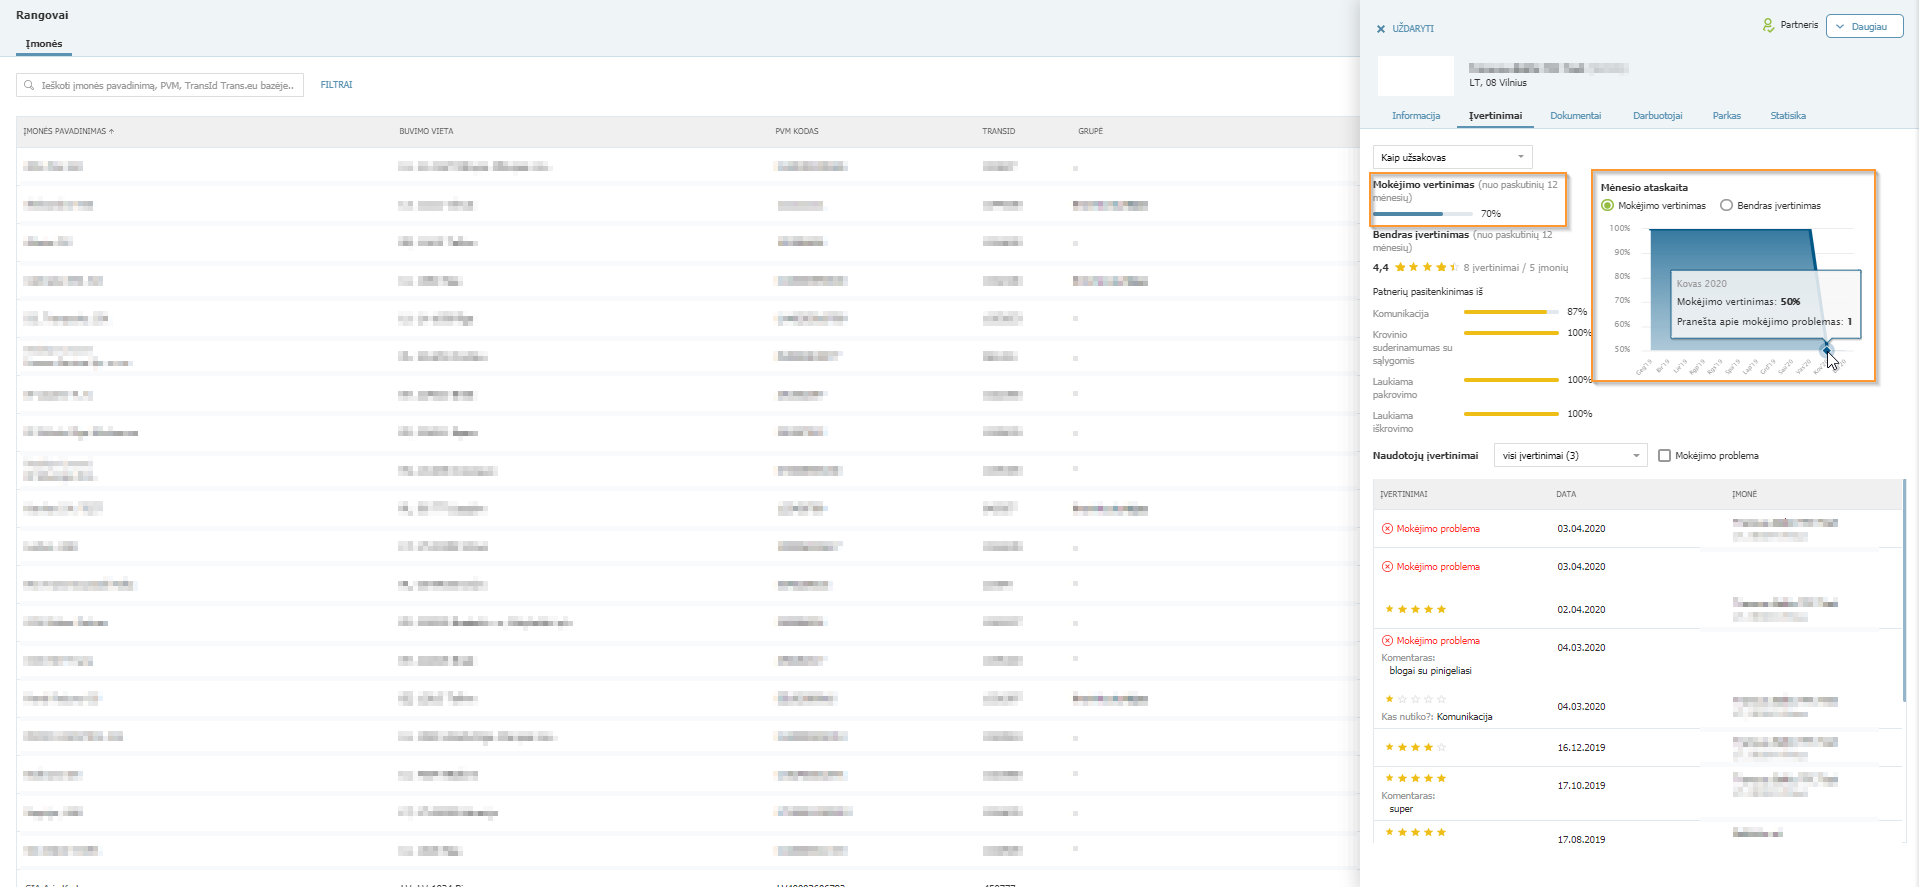The width and height of the screenshot is (1919, 887).
Task: Click the company logo thumbnail in panel
Action: click(1415, 76)
